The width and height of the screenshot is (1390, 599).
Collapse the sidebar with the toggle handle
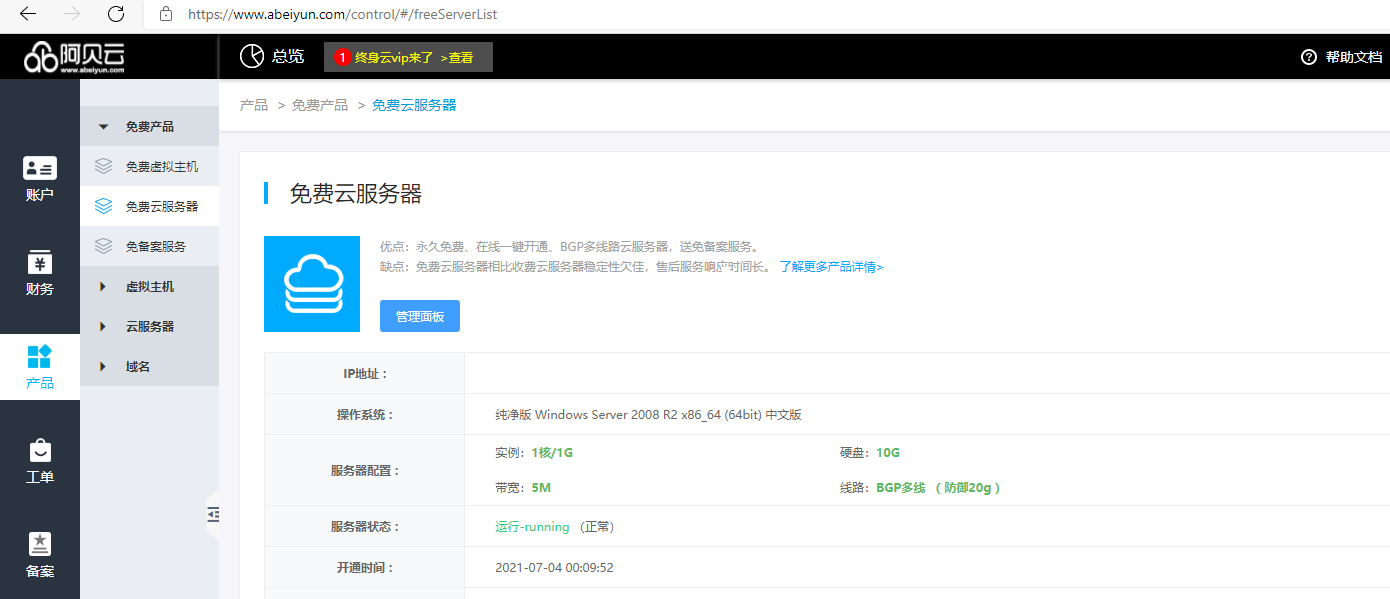coord(213,515)
